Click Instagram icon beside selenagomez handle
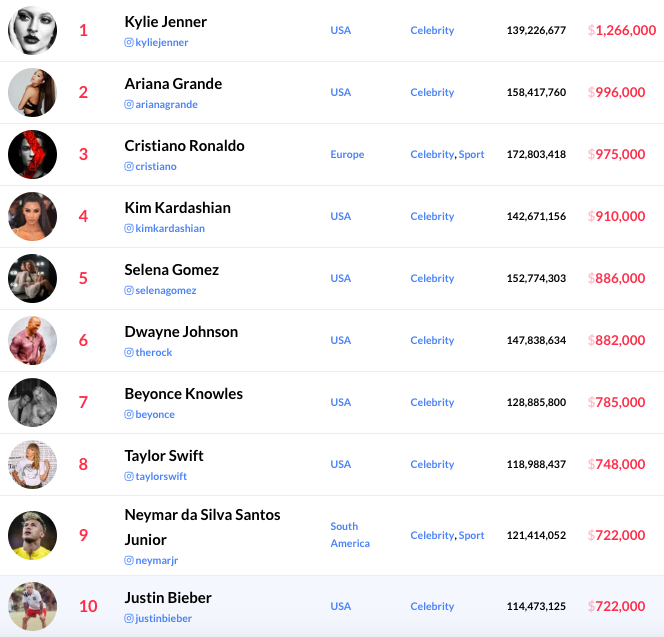This screenshot has height=637, width=664. [x=129, y=291]
